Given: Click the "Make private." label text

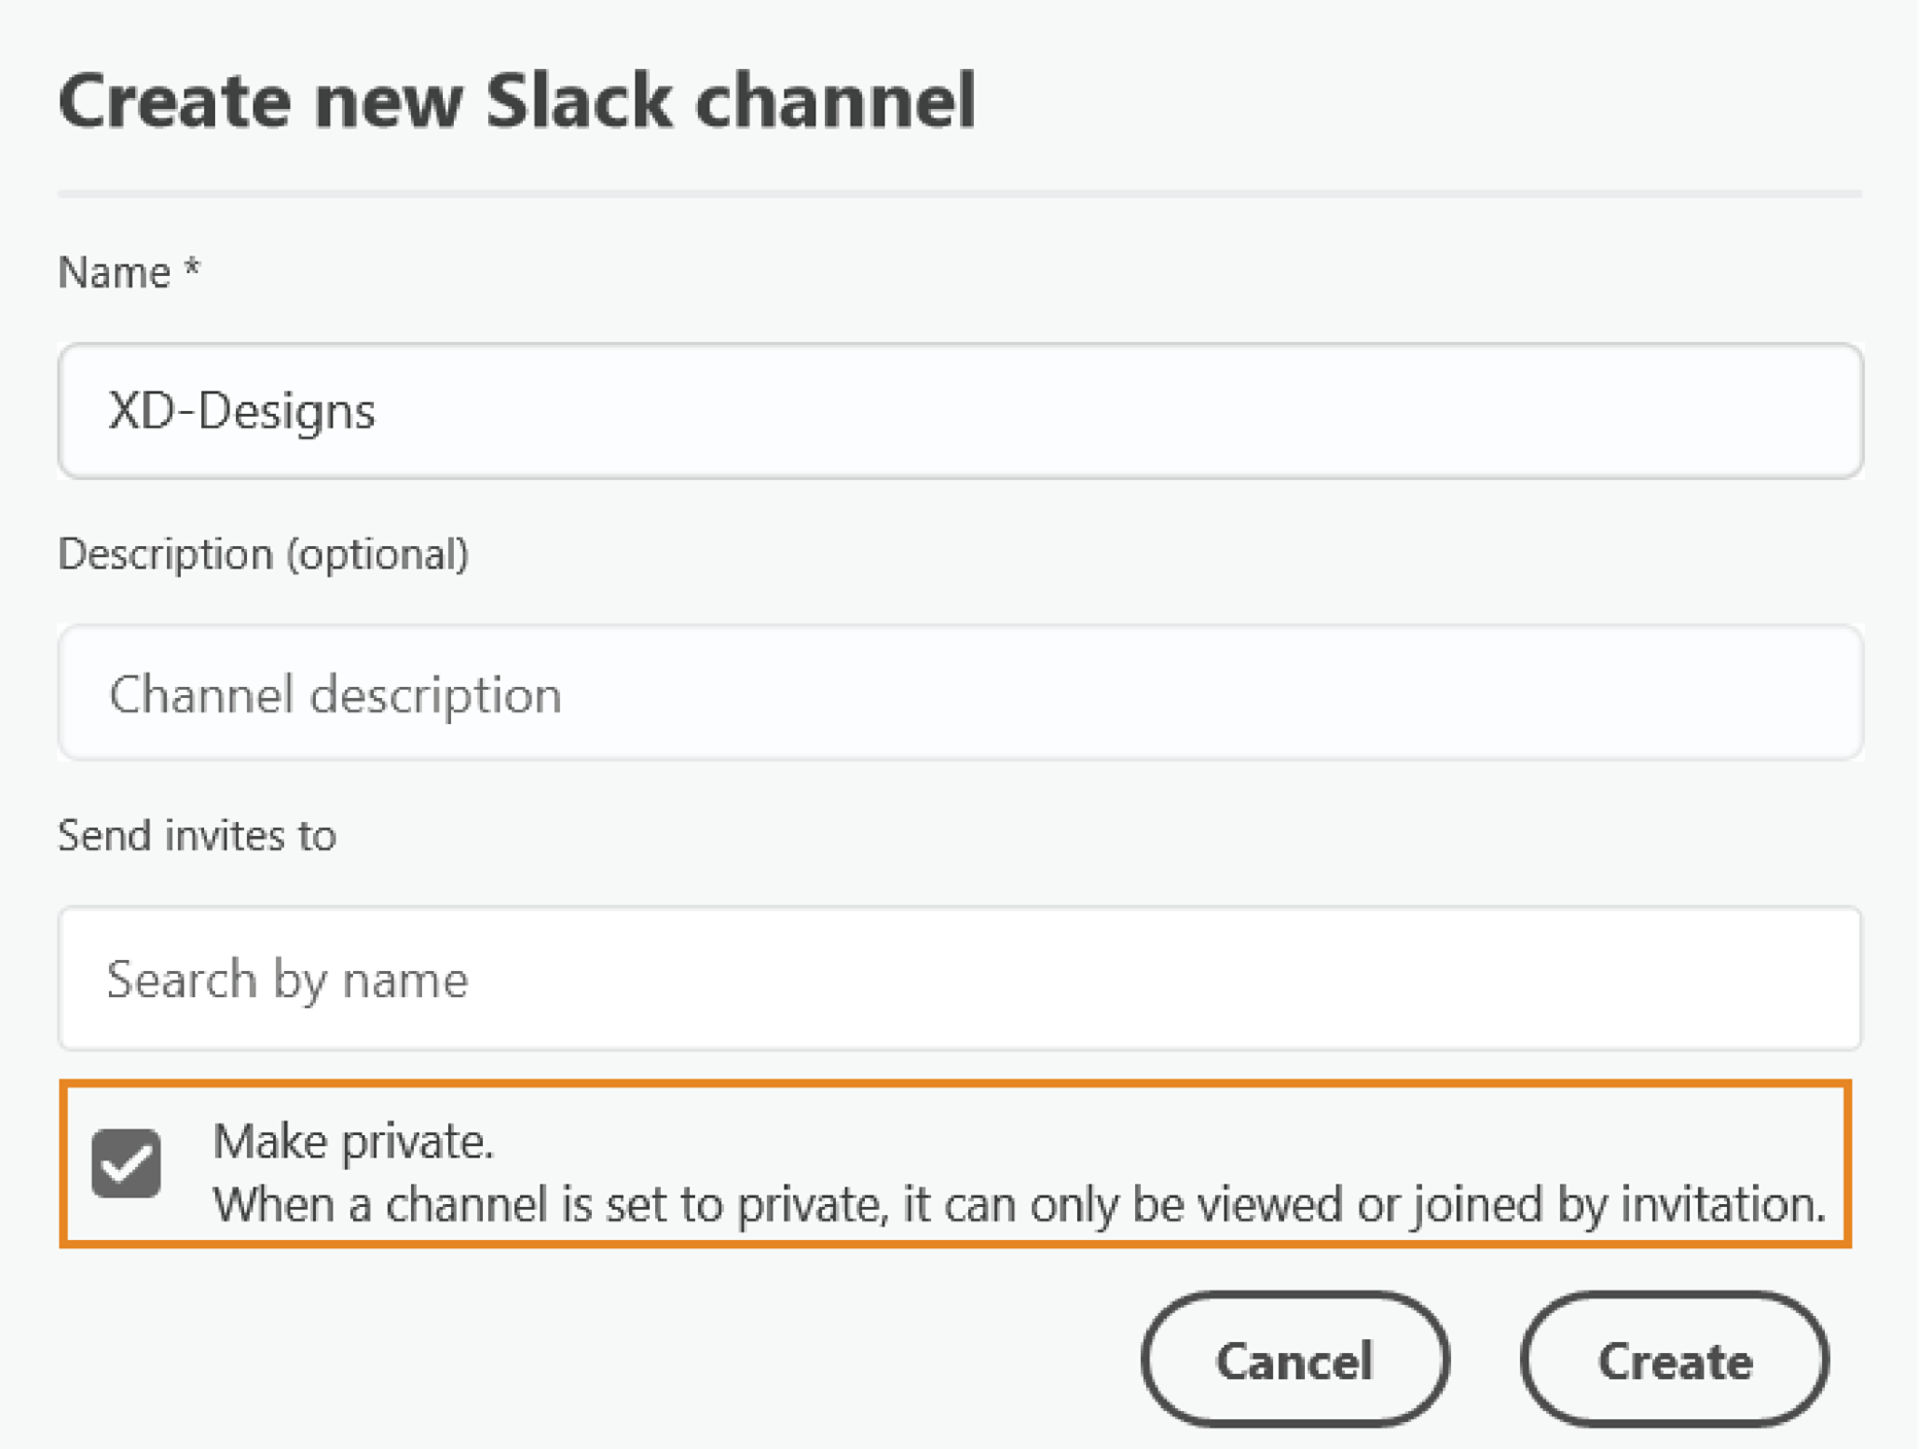Looking at the screenshot, I should pos(353,1141).
